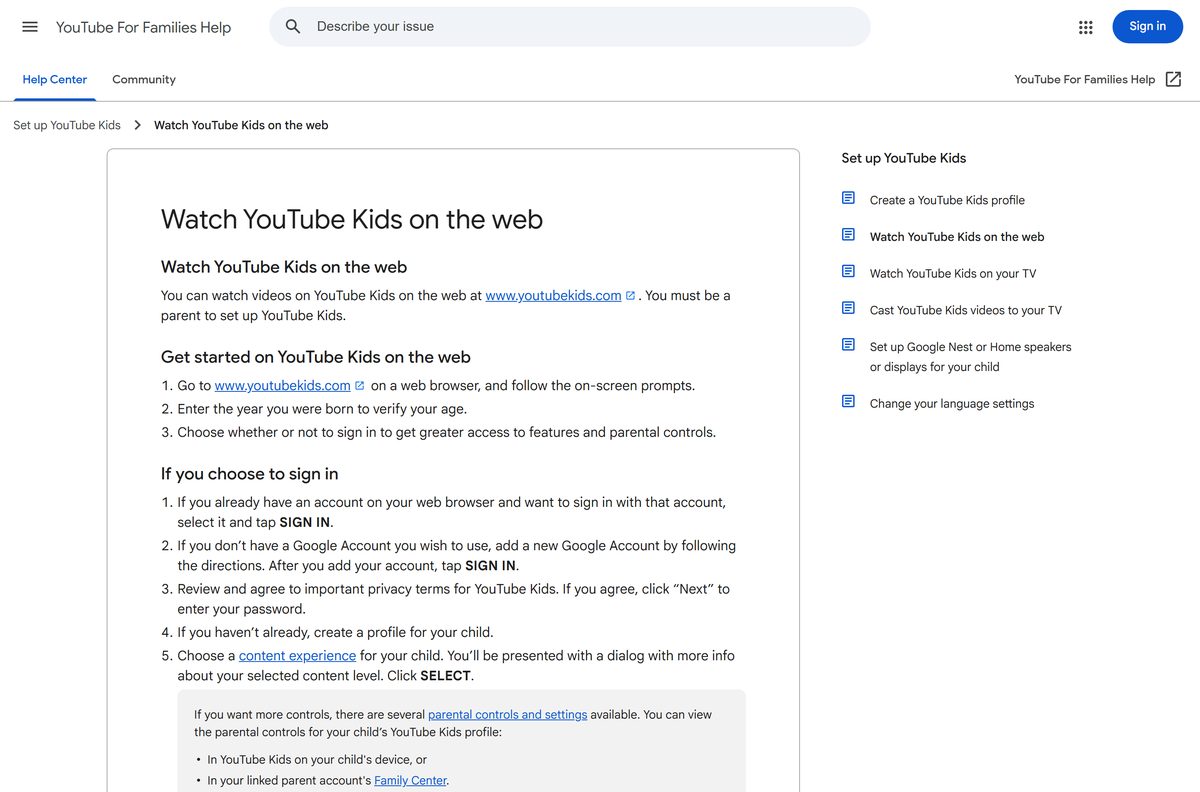This screenshot has width=1200, height=792.
Task: Click article icon next to Watch YouTube Kids on your TV
Action: [848, 271]
